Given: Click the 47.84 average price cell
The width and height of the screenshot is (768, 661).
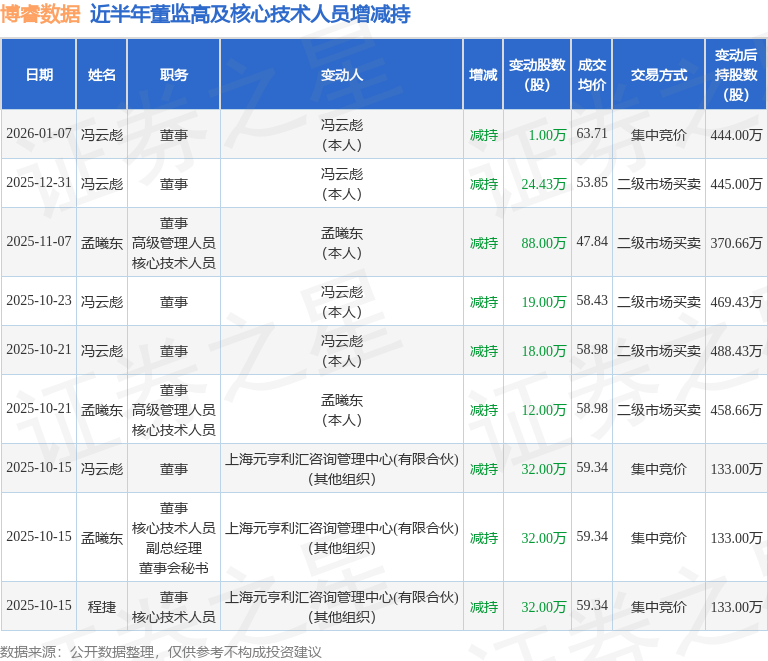Looking at the screenshot, I should click(592, 242).
